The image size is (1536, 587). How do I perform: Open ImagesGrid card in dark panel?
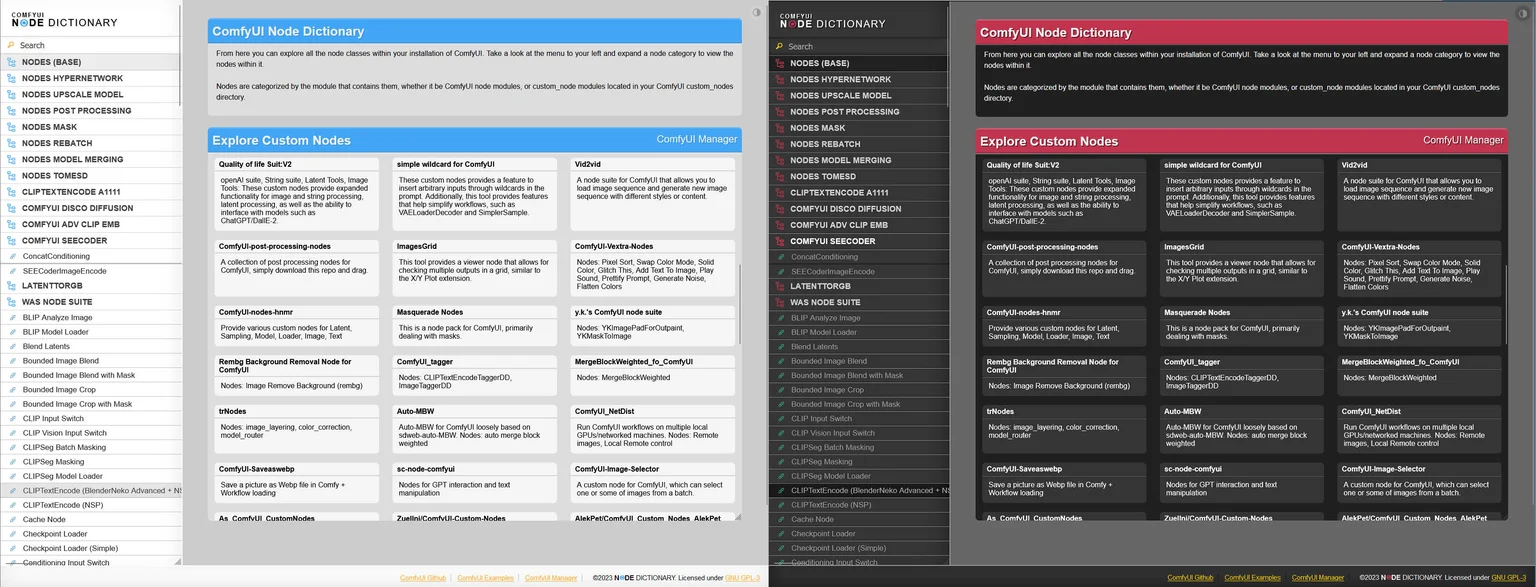[x=1243, y=268]
